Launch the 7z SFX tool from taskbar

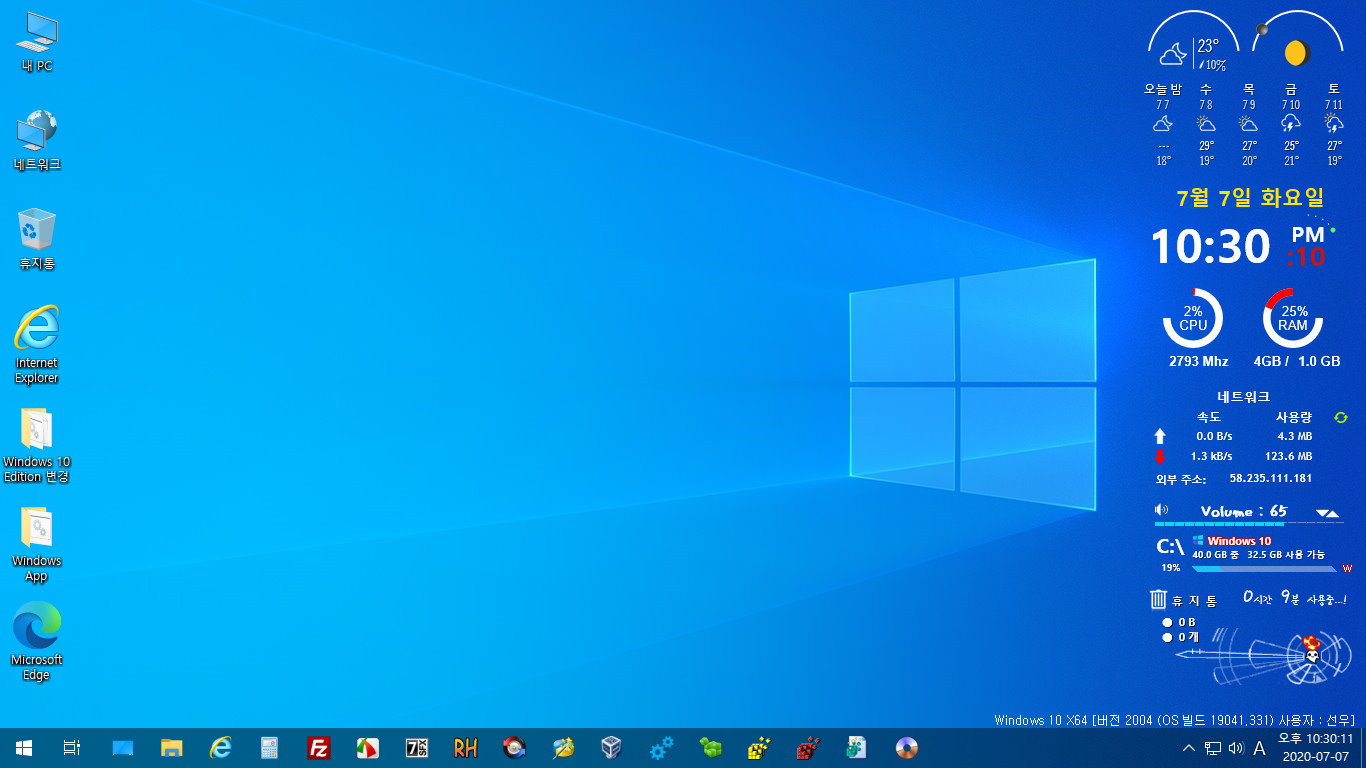[417, 748]
